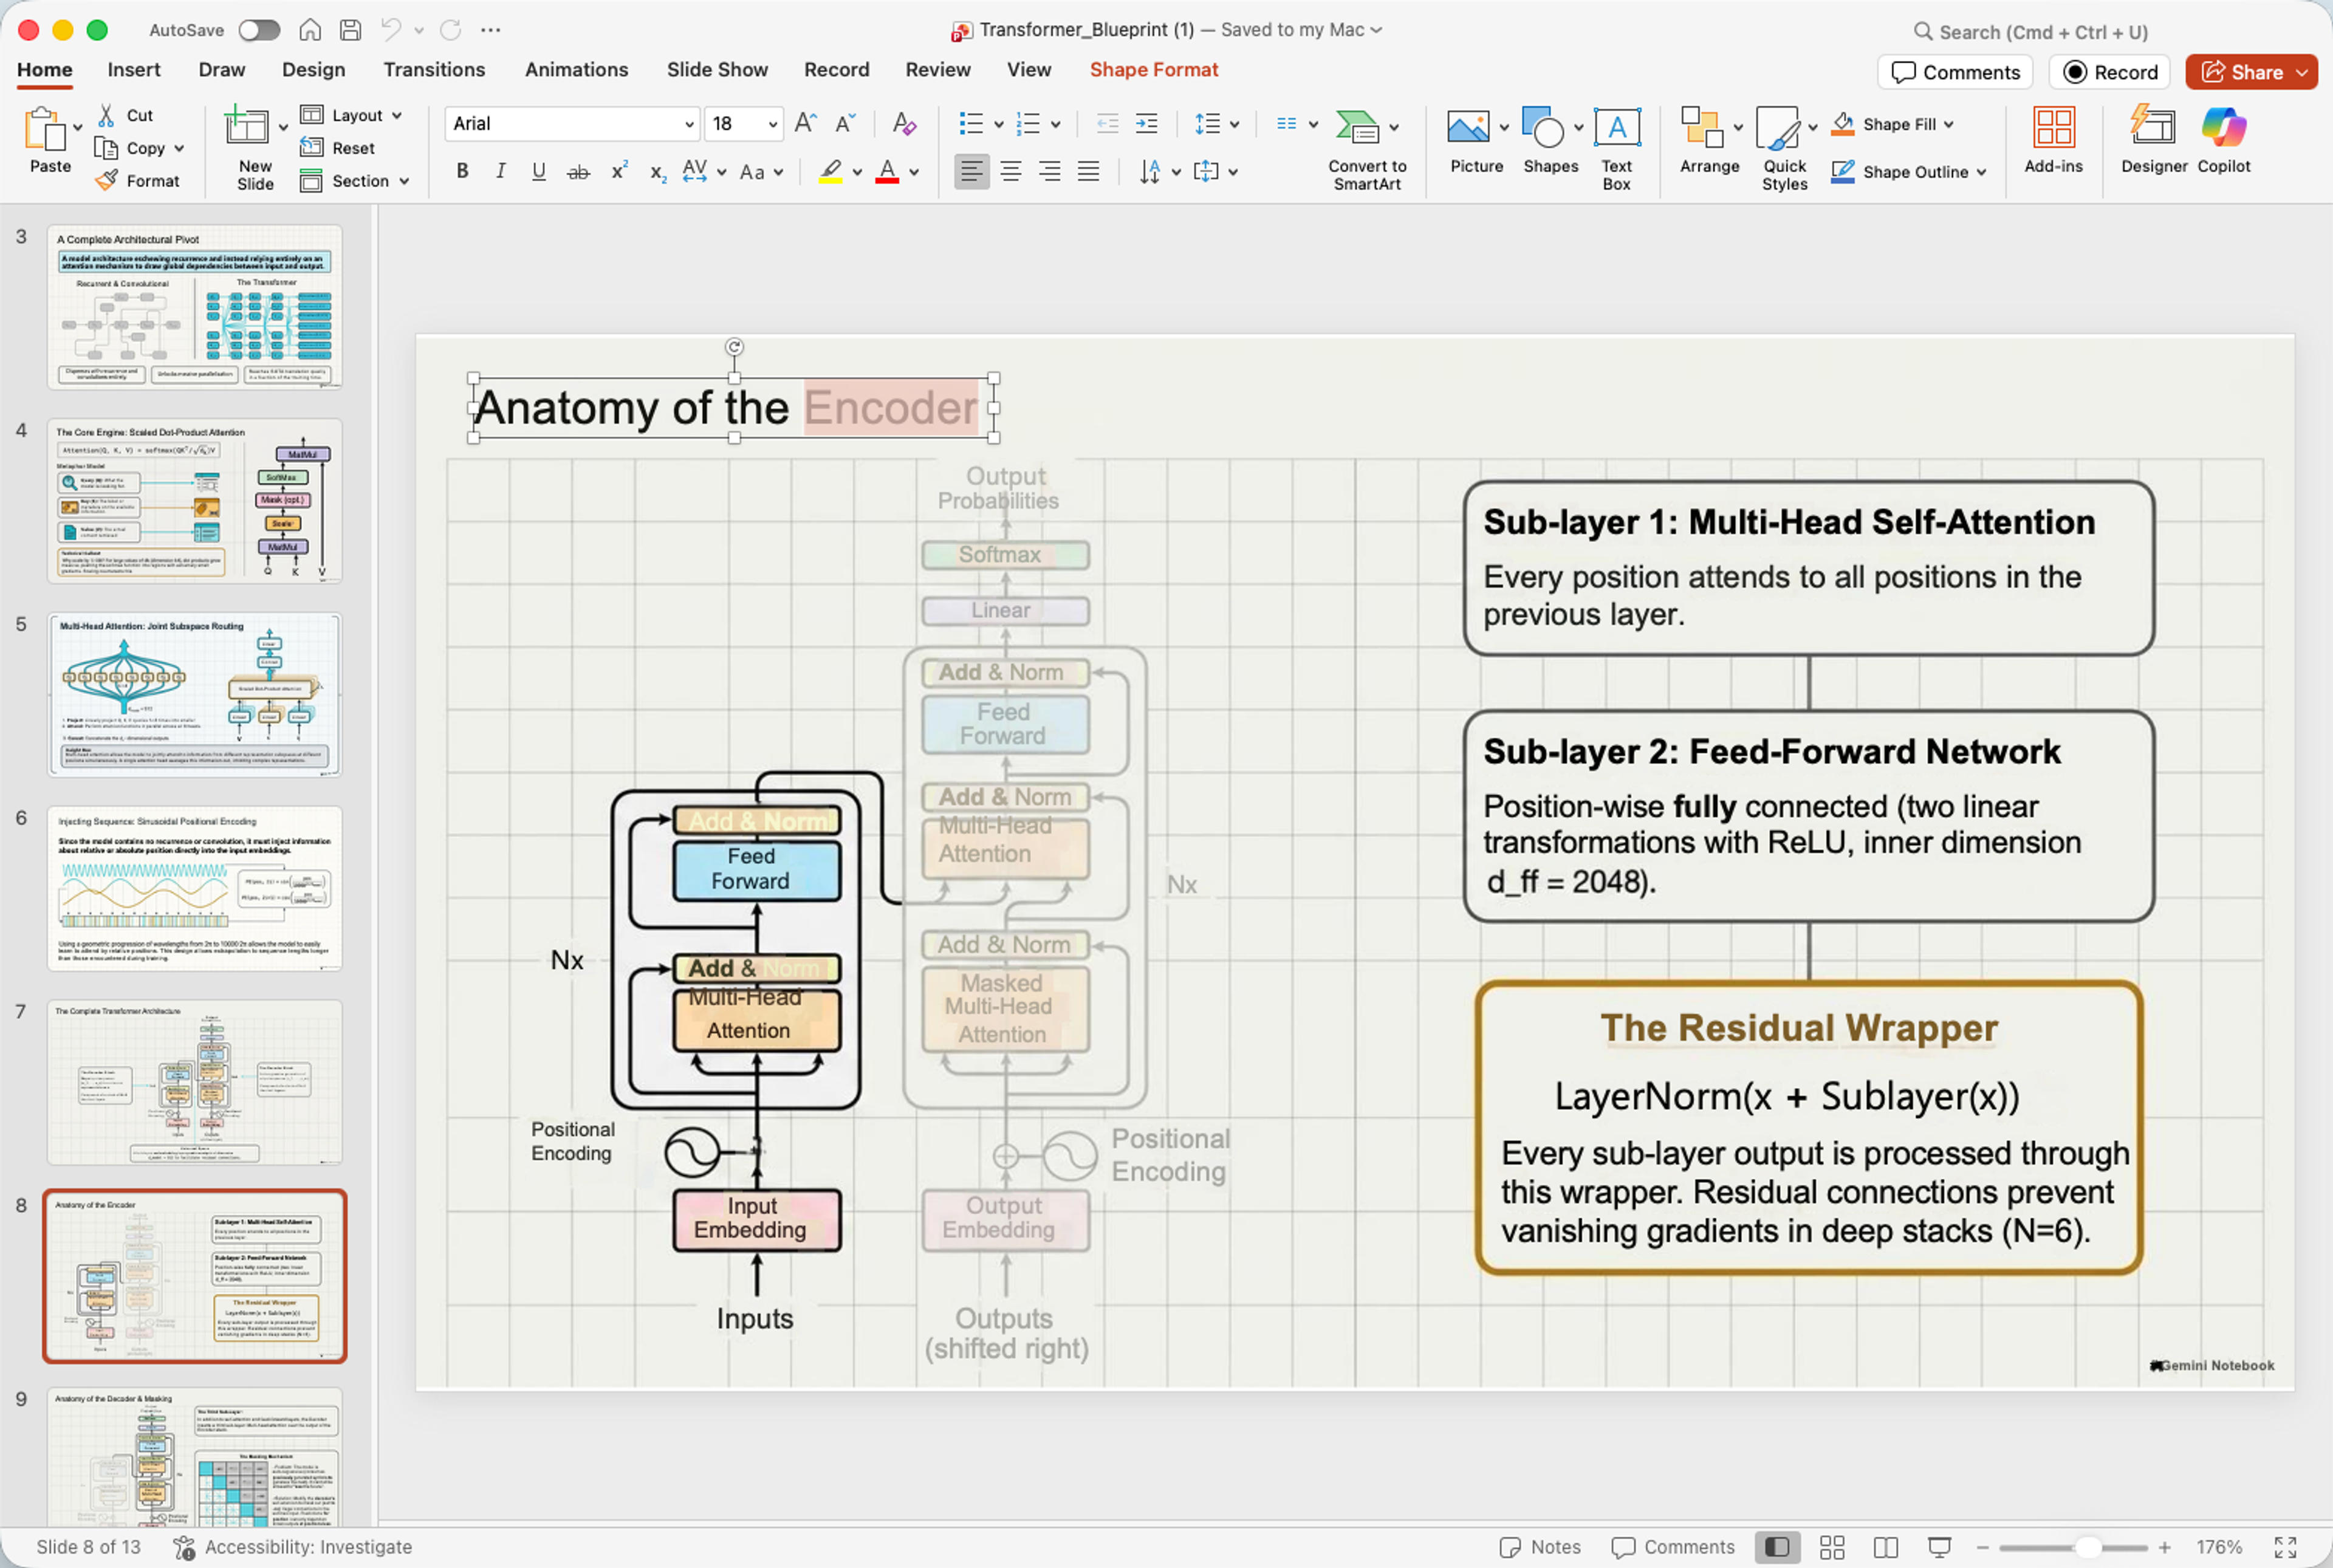Open the Shape Format tab
The image size is (2333, 1568).
1153,69
